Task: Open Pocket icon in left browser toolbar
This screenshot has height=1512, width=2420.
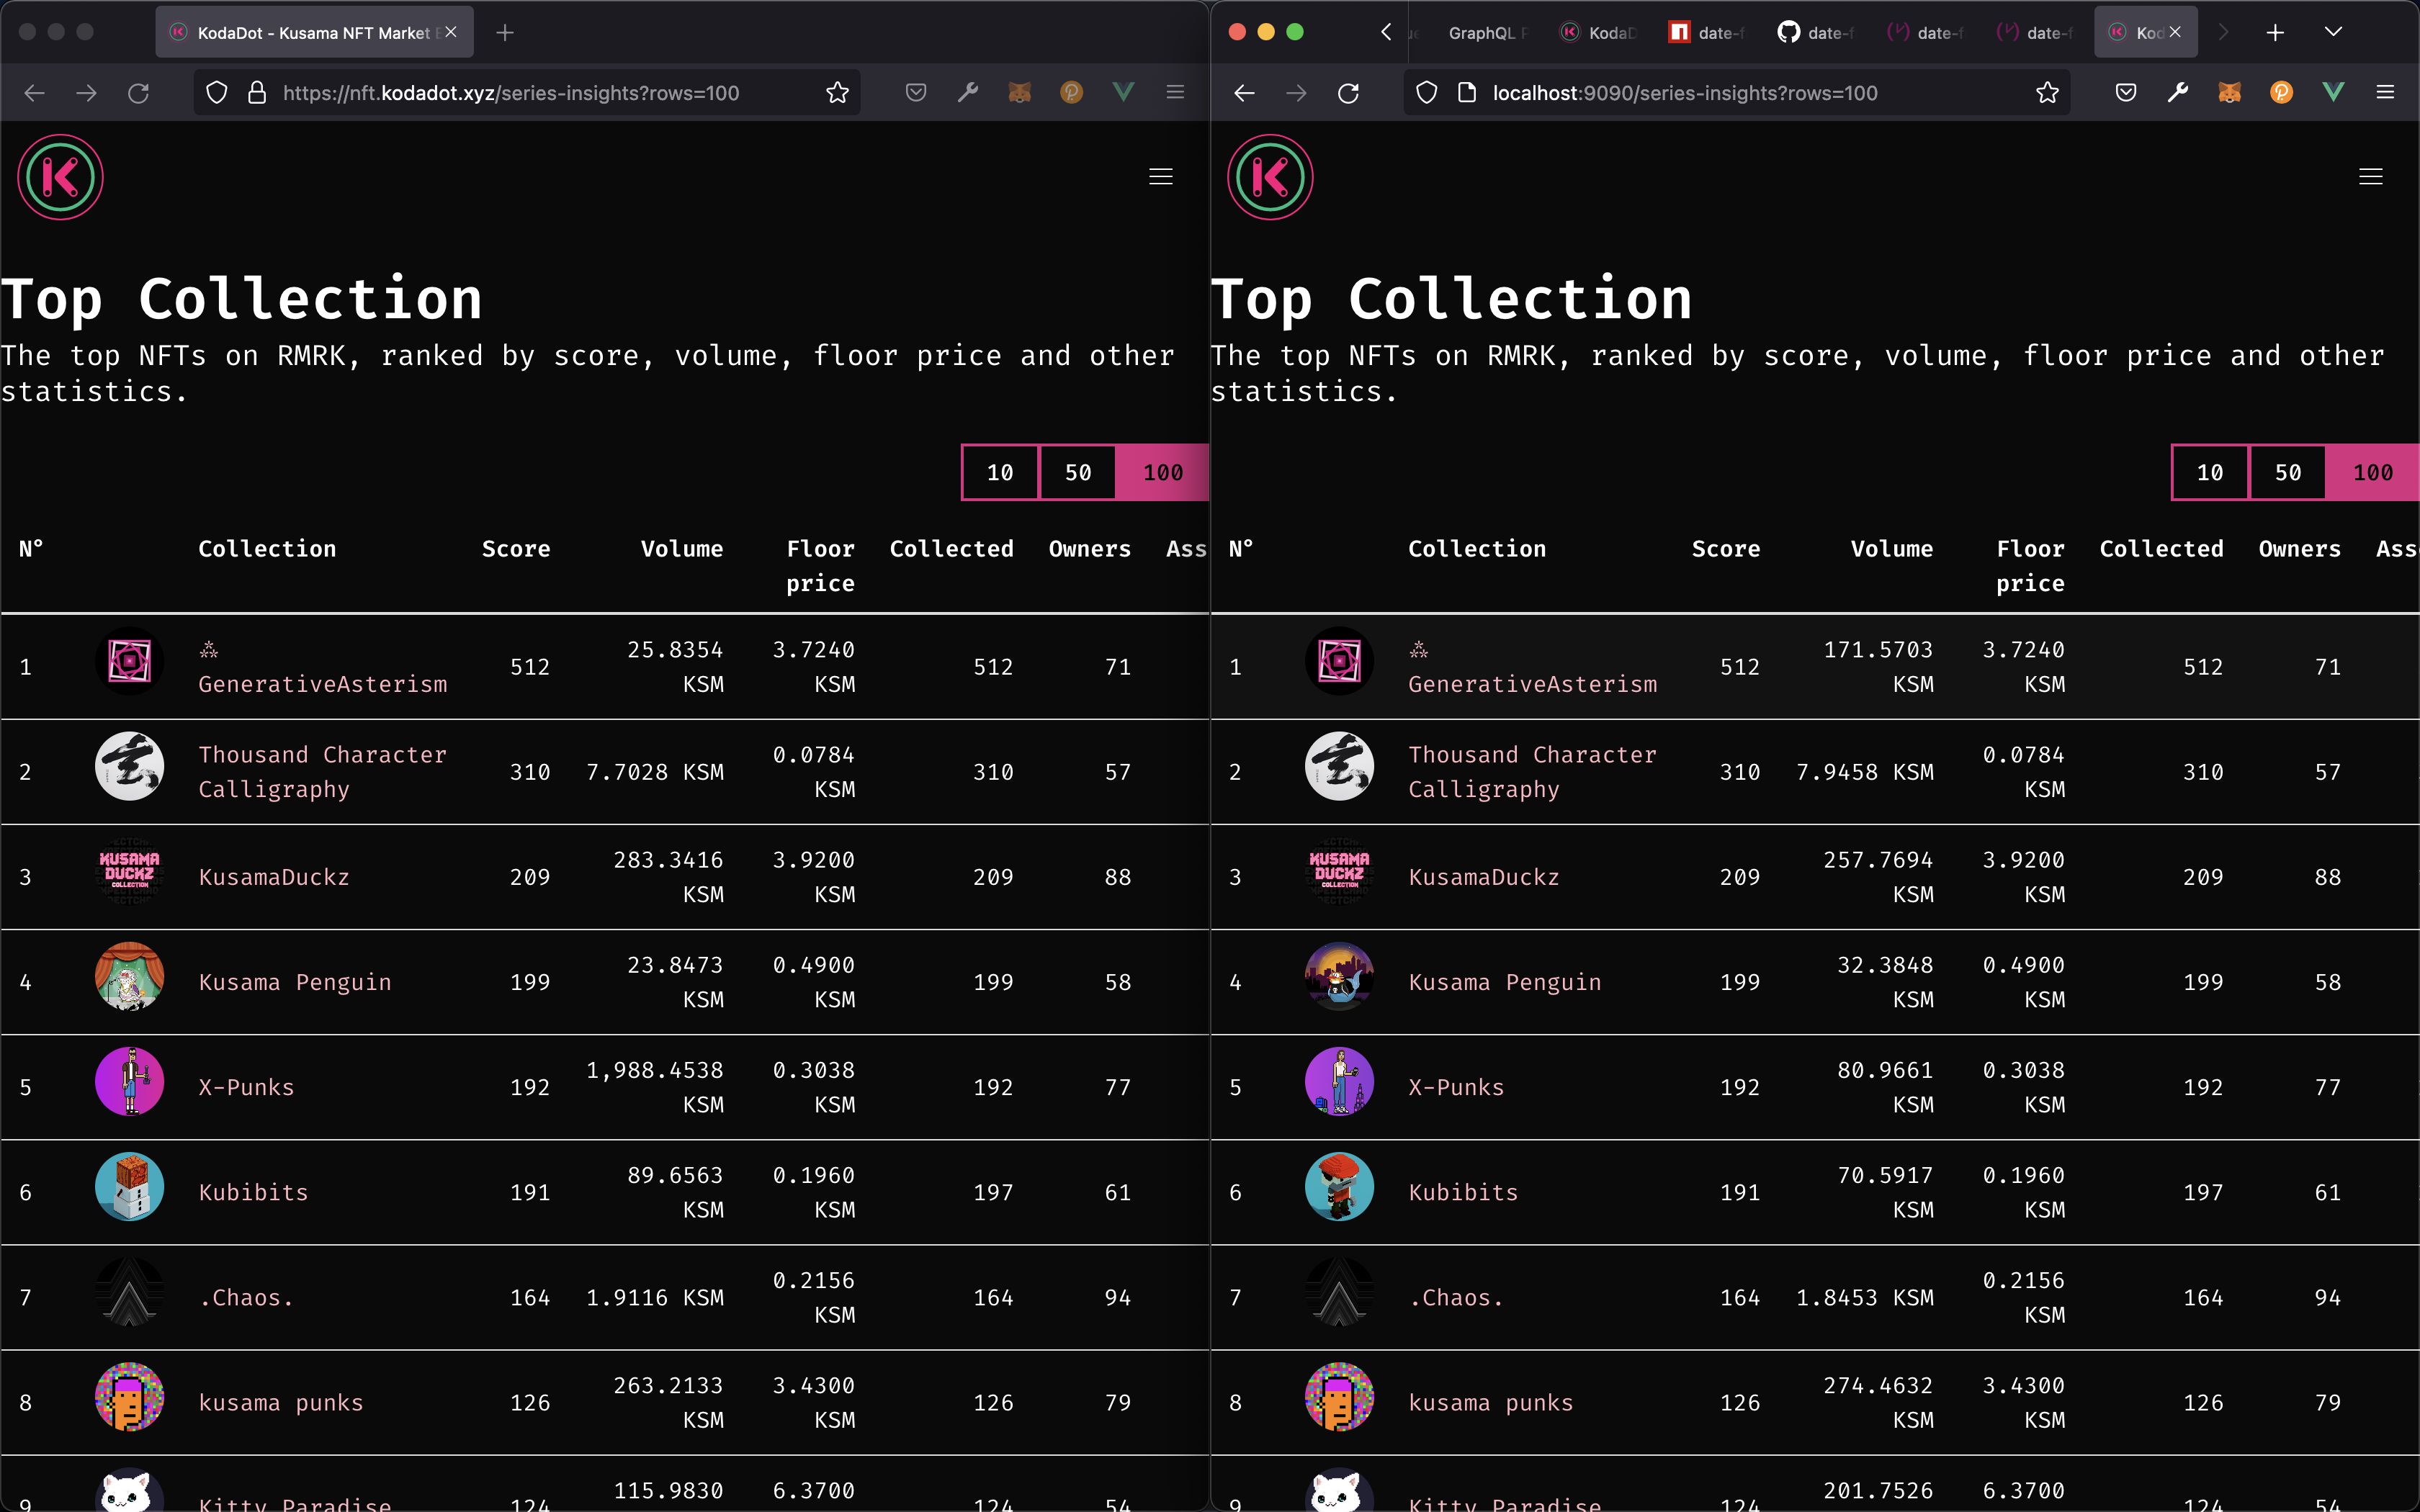Action: tap(915, 93)
